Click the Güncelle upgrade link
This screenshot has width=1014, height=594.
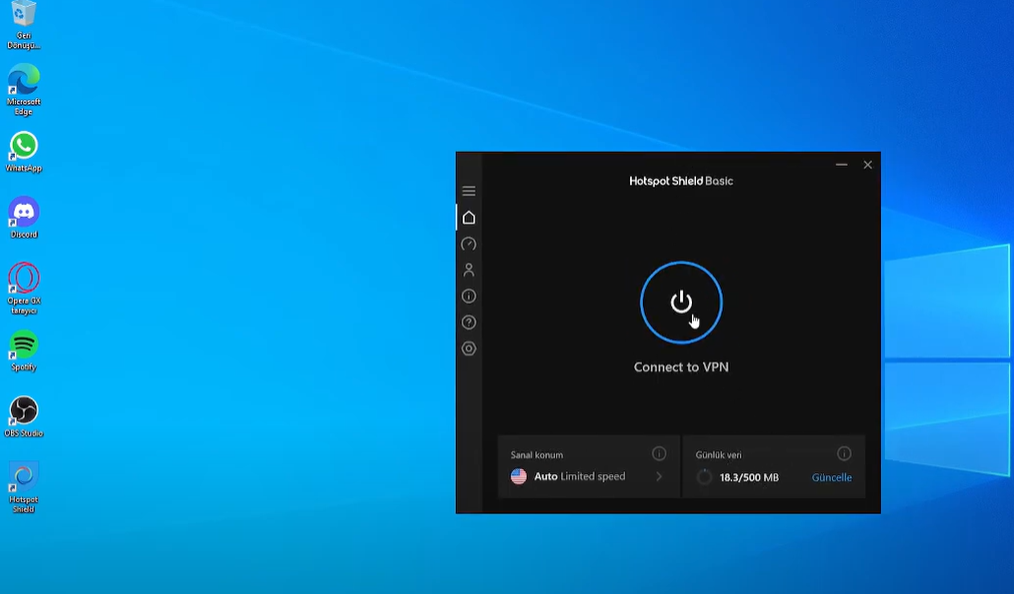click(x=831, y=478)
